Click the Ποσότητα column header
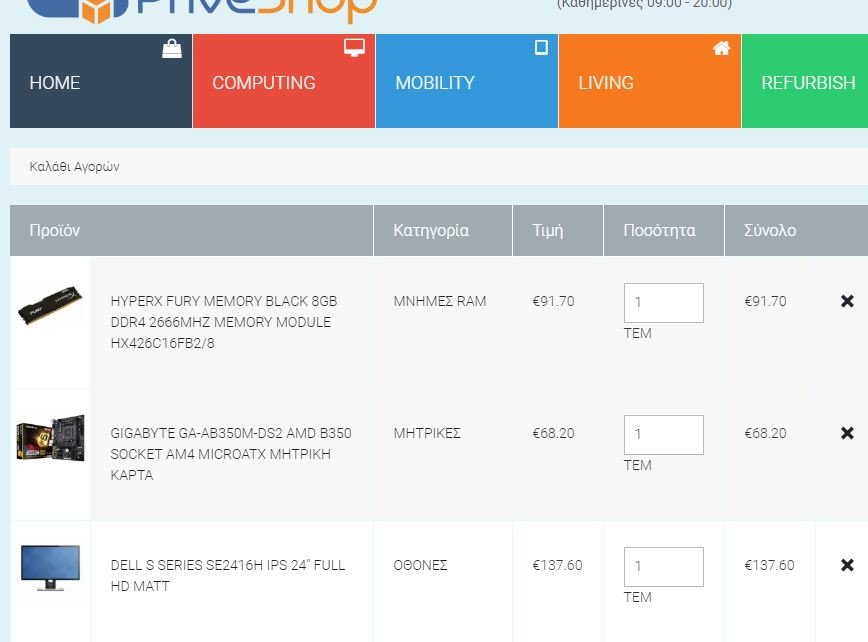Viewport: 868px width, 642px height. coord(664,230)
